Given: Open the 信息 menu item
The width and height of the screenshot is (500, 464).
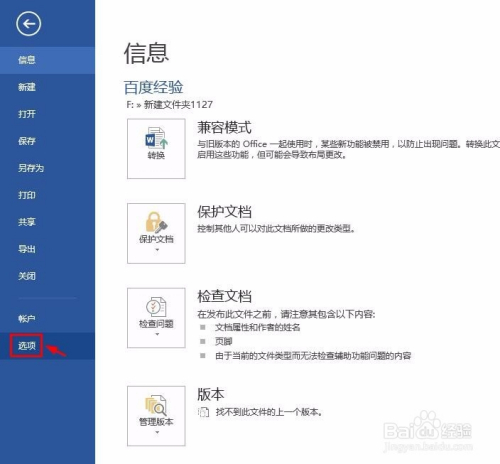Looking at the screenshot, I should [x=47, y=60].
